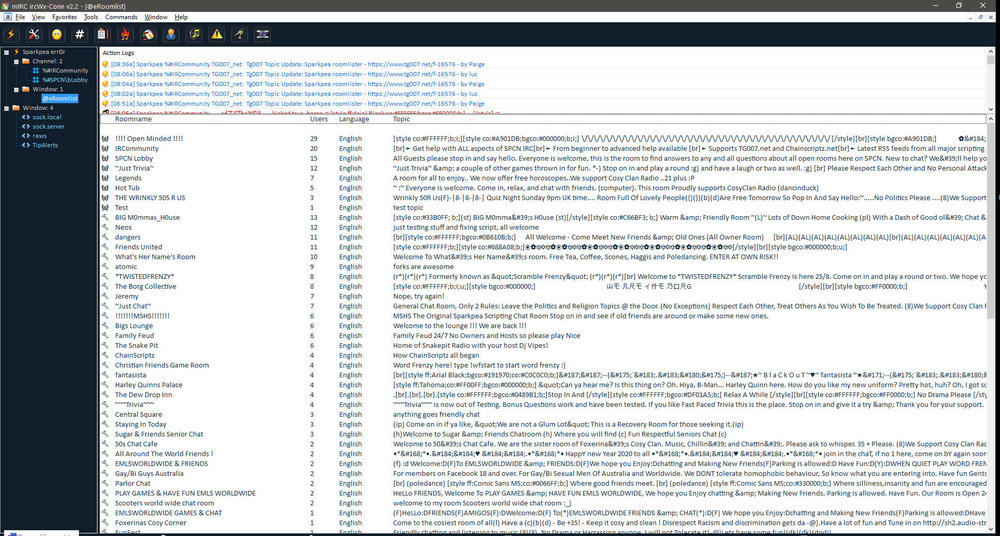Viewport: 1000px width, 536px height.
Task: Click the hash icon beside %#SPCN\bLobby
Action: click(36, 80)
